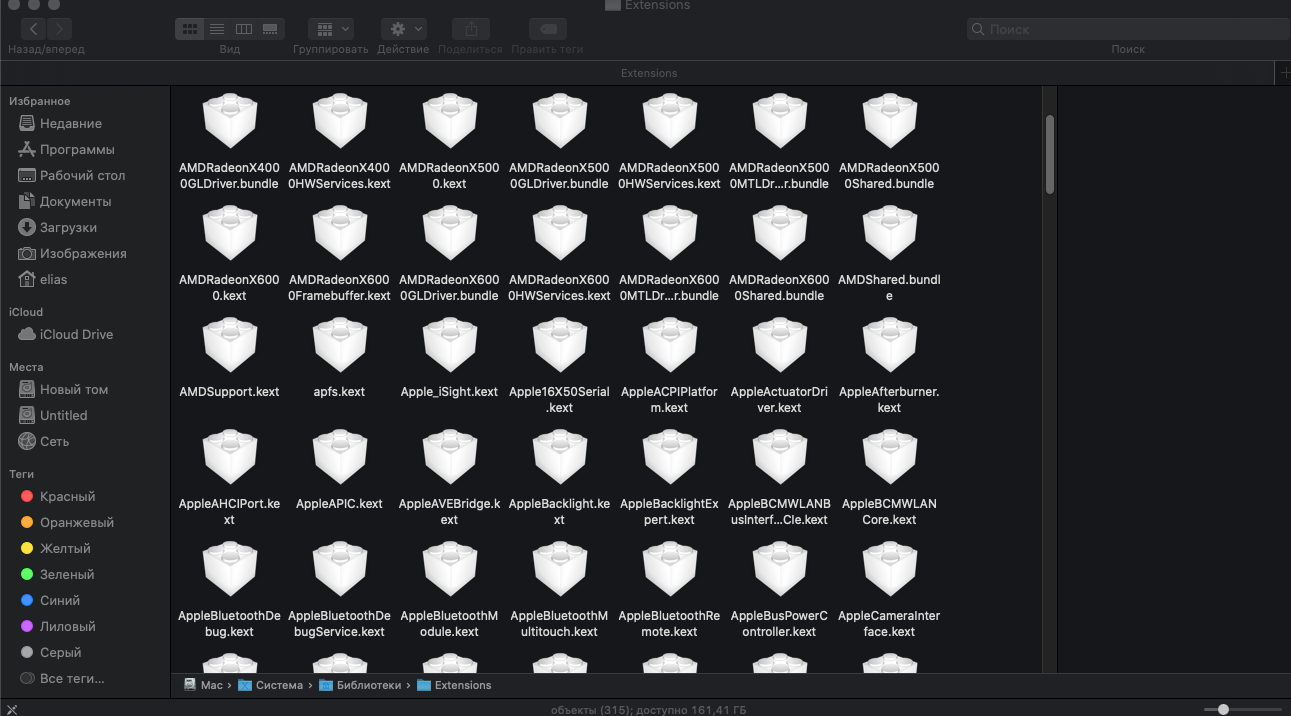Select AMDRadeonX6000Framebuffer.kext icon
The image size is (1291, 716).
pyautogui.click(x=339, y=234)
